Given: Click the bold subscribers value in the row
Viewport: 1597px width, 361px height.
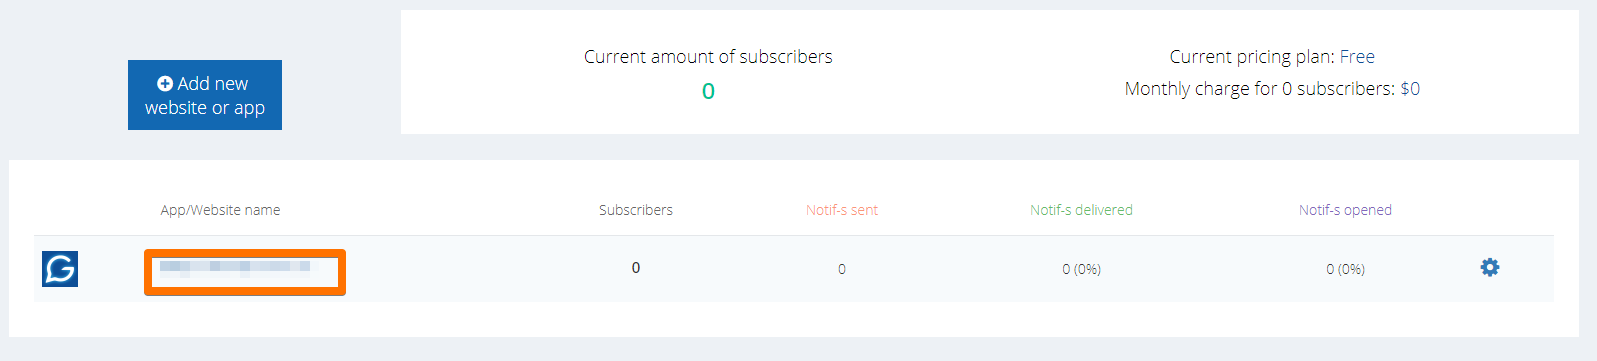Looking at the screenshot, I should (x=636, y=267).
